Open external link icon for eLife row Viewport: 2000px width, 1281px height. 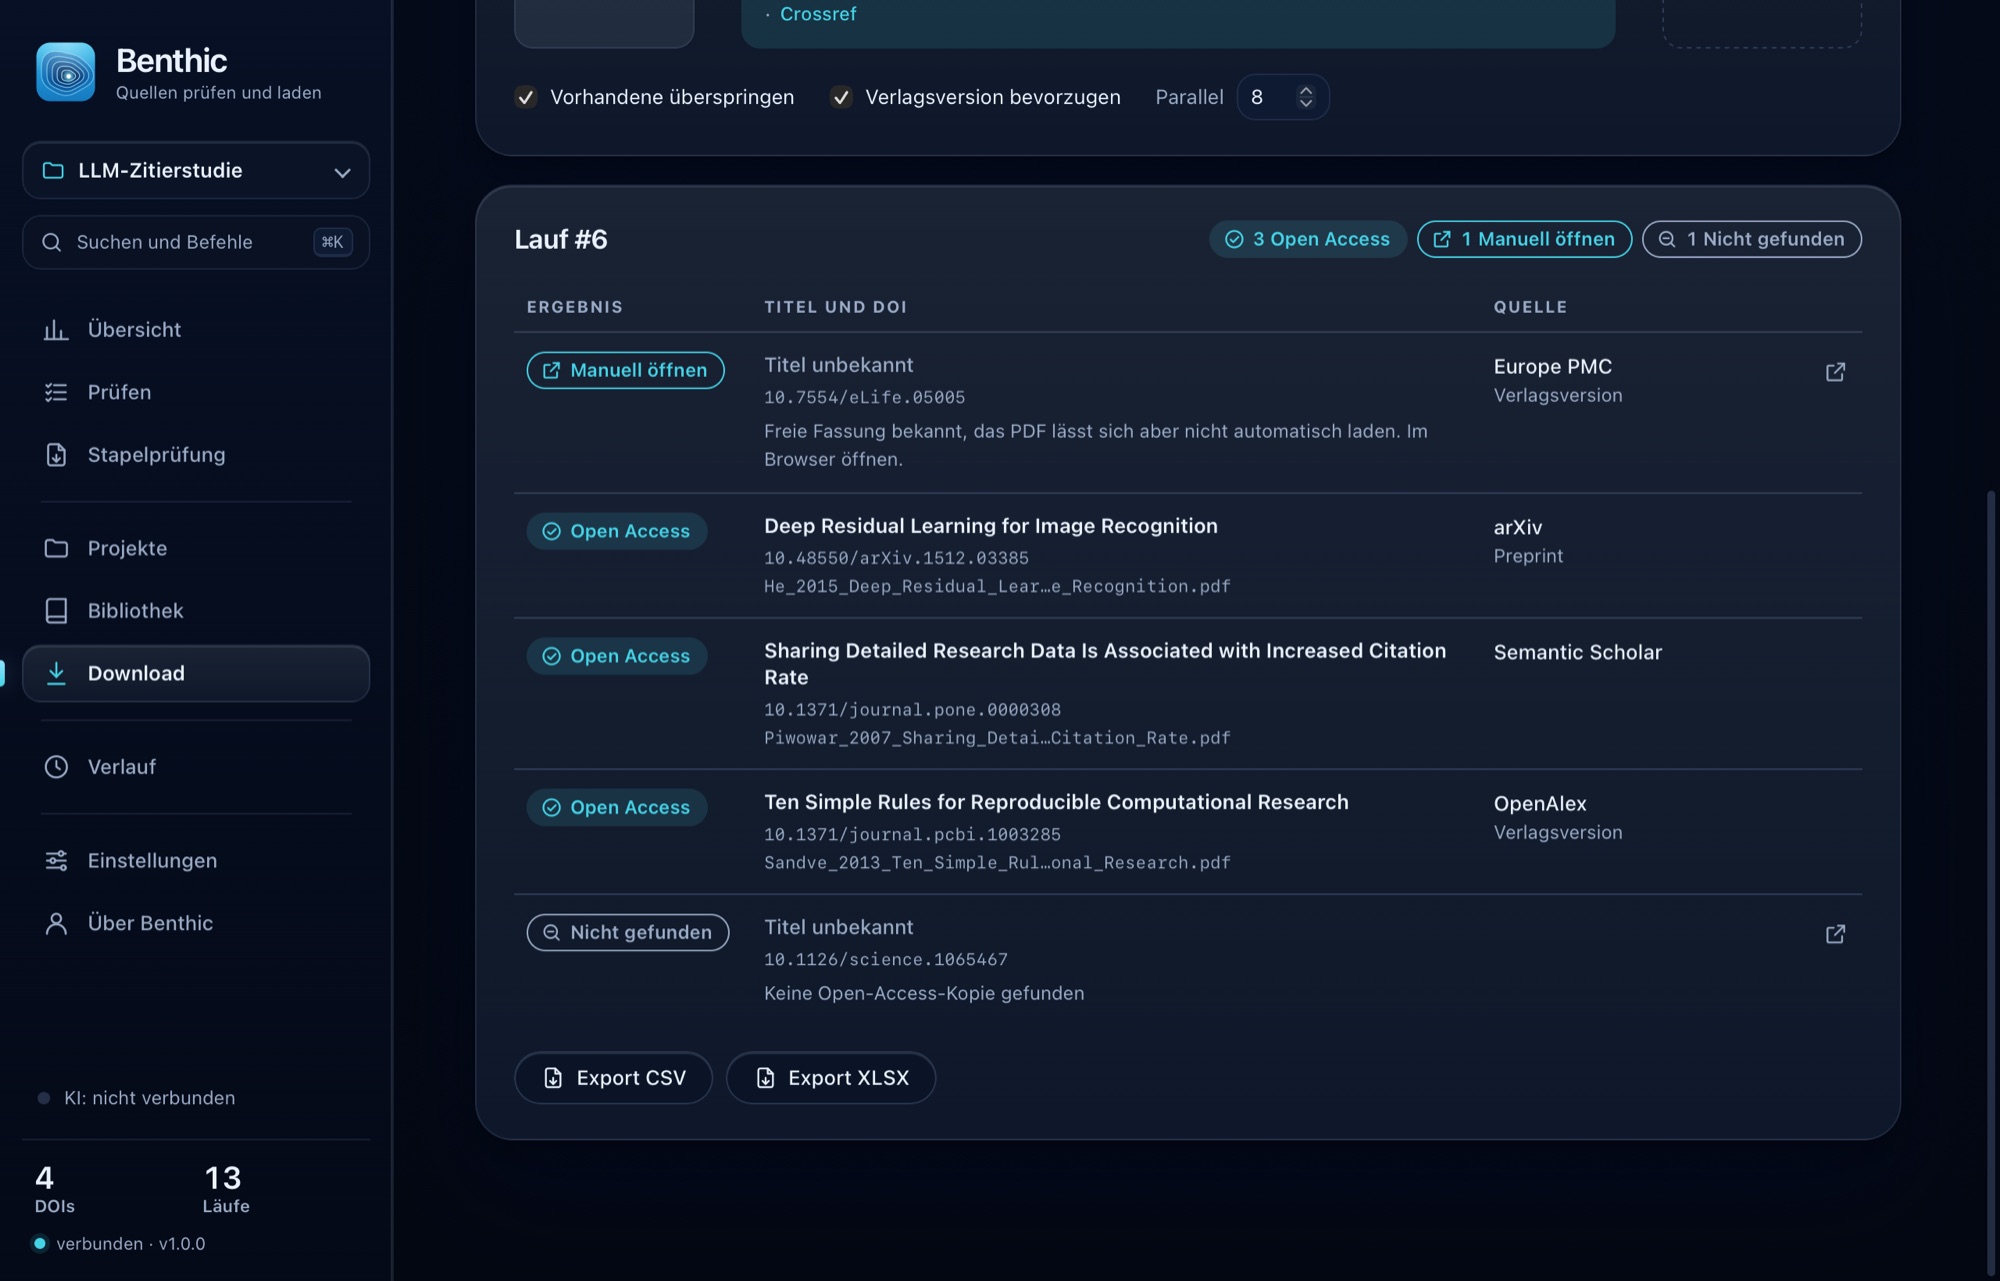click(1835, 372)
